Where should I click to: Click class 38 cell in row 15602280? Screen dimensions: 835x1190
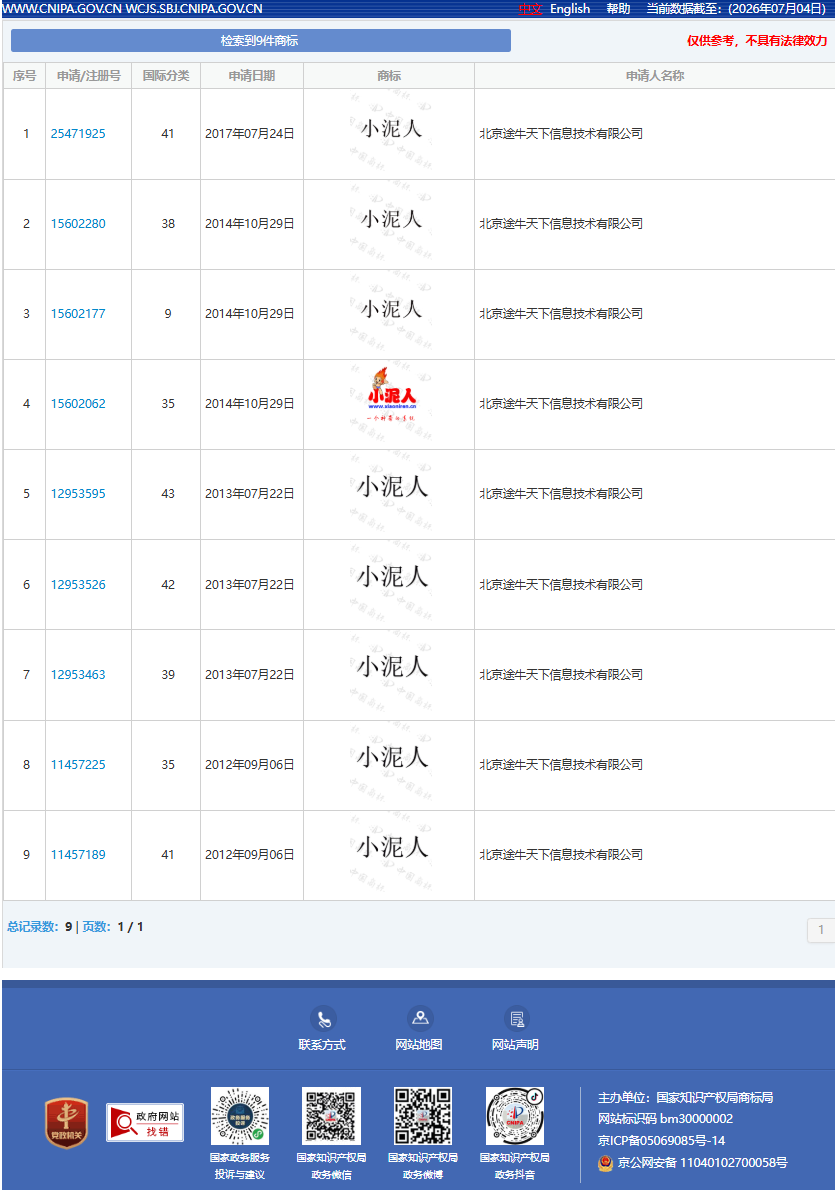pos(168,224)
